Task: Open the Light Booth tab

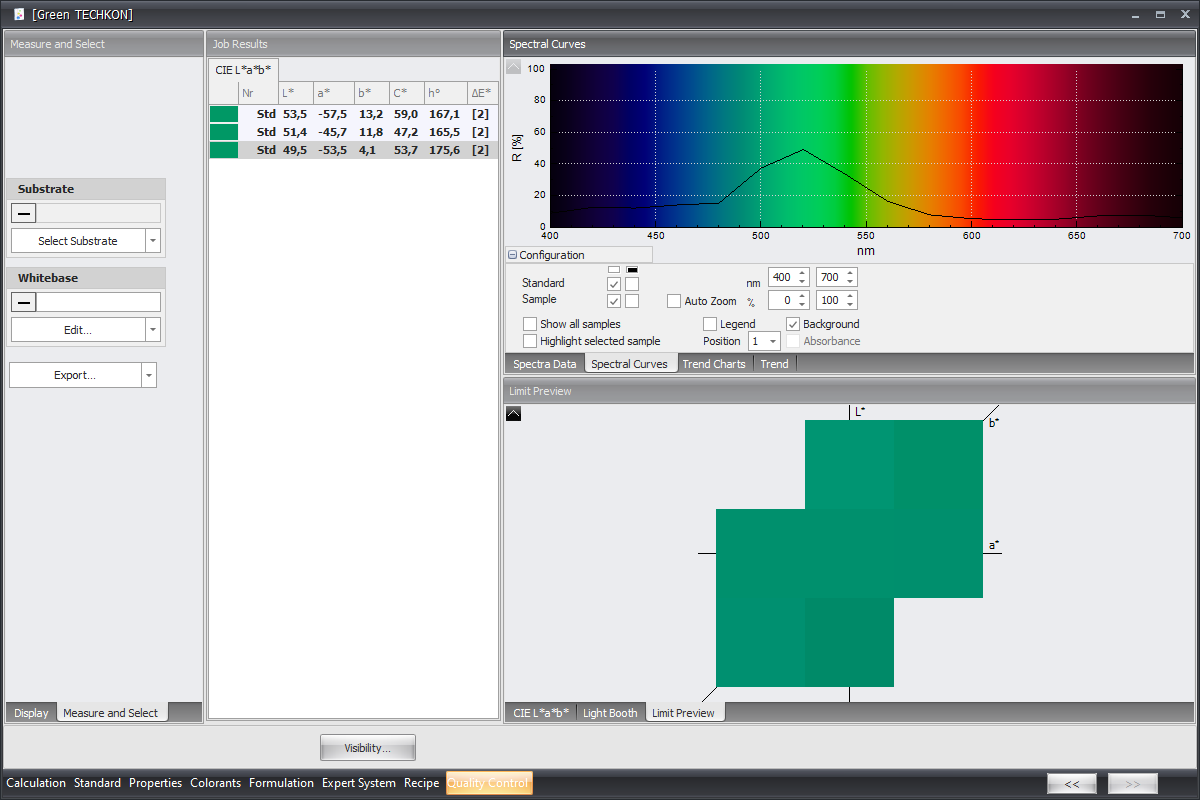Action: coord(610,713)
